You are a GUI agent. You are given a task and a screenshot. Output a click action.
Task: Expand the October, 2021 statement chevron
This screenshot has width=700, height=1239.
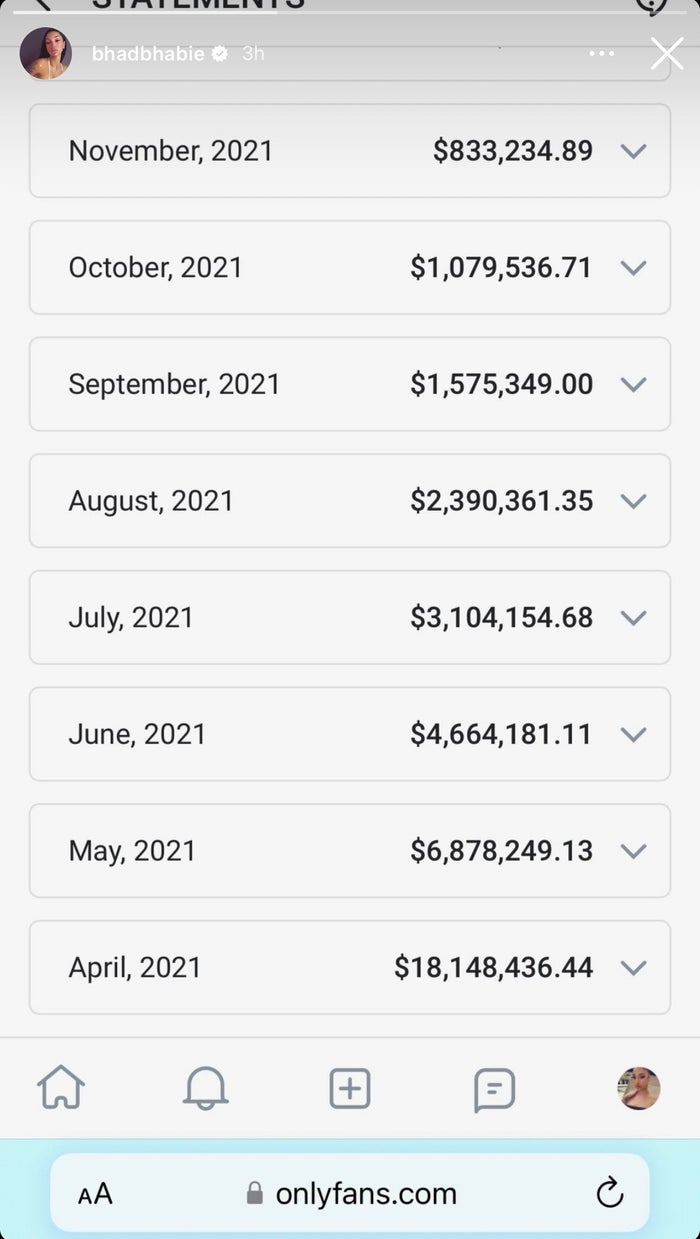coord(633,268)
